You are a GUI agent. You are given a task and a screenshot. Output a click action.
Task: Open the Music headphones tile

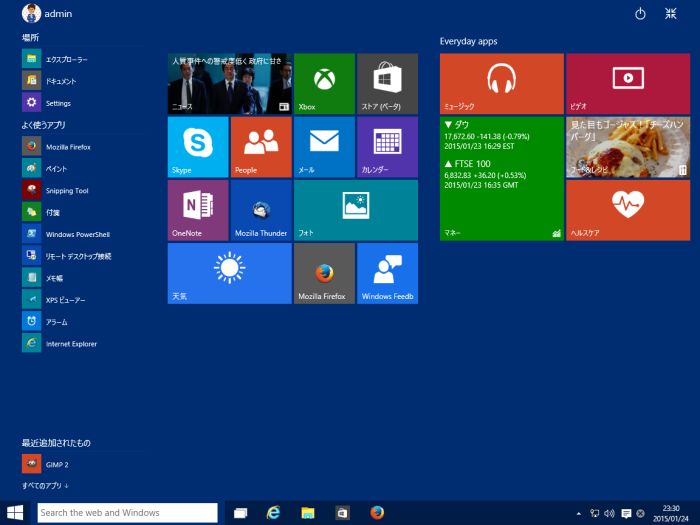pyautogui.click(x=501, y=84)
